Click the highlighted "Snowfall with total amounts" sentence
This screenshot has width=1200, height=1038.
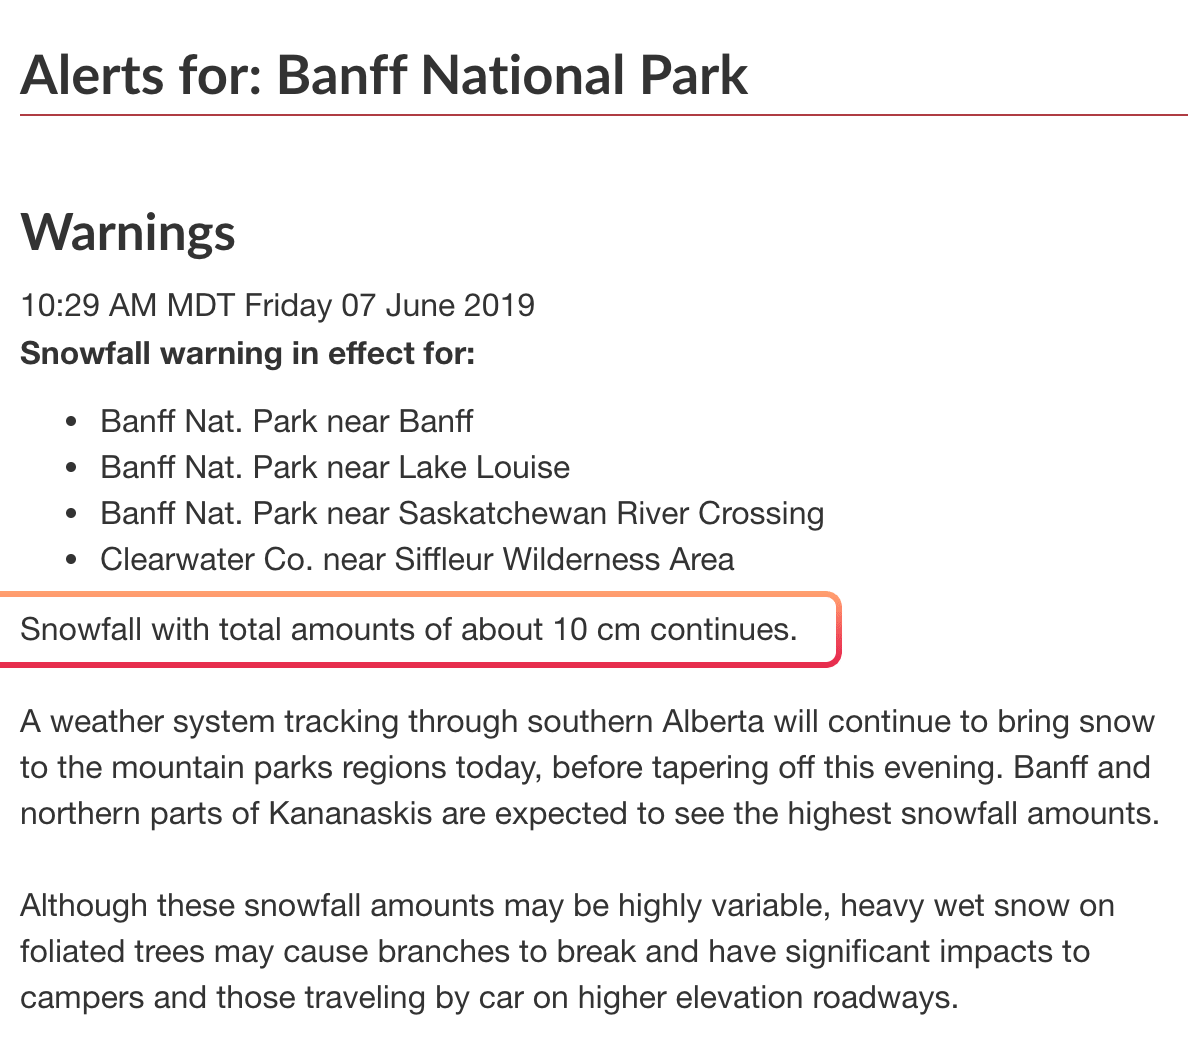pyautogui.click(x=409, y=629)
